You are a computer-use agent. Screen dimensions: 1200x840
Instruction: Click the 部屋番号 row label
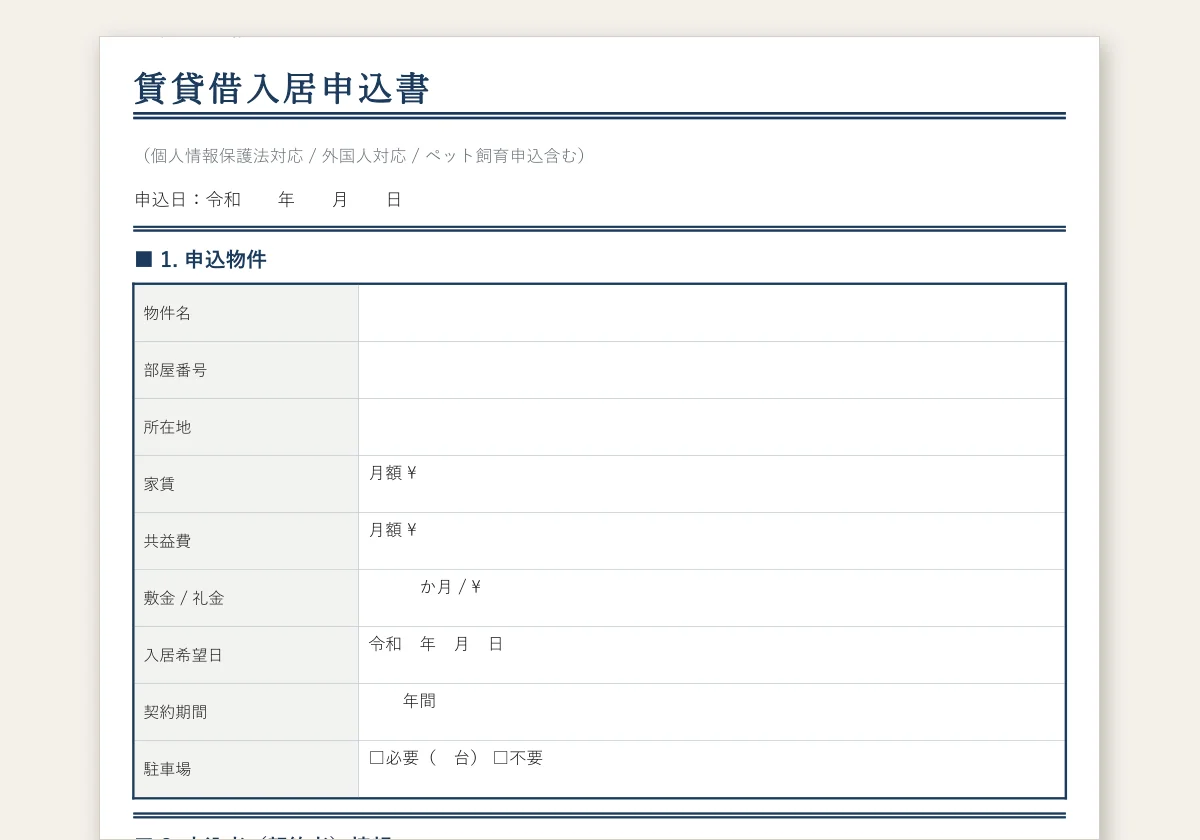coord(175,370)
